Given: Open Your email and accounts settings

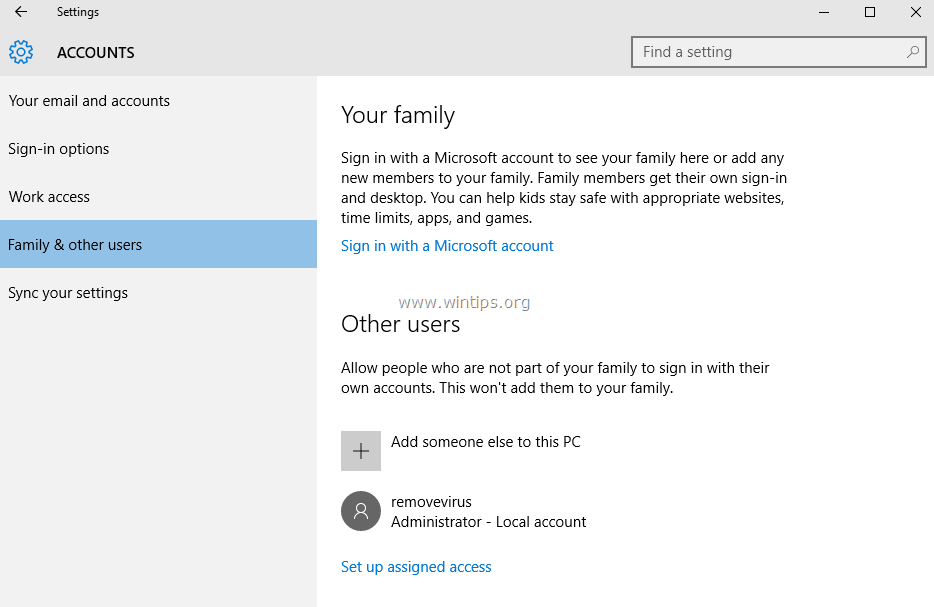Looking at the screenshot, I should [89, 100].
